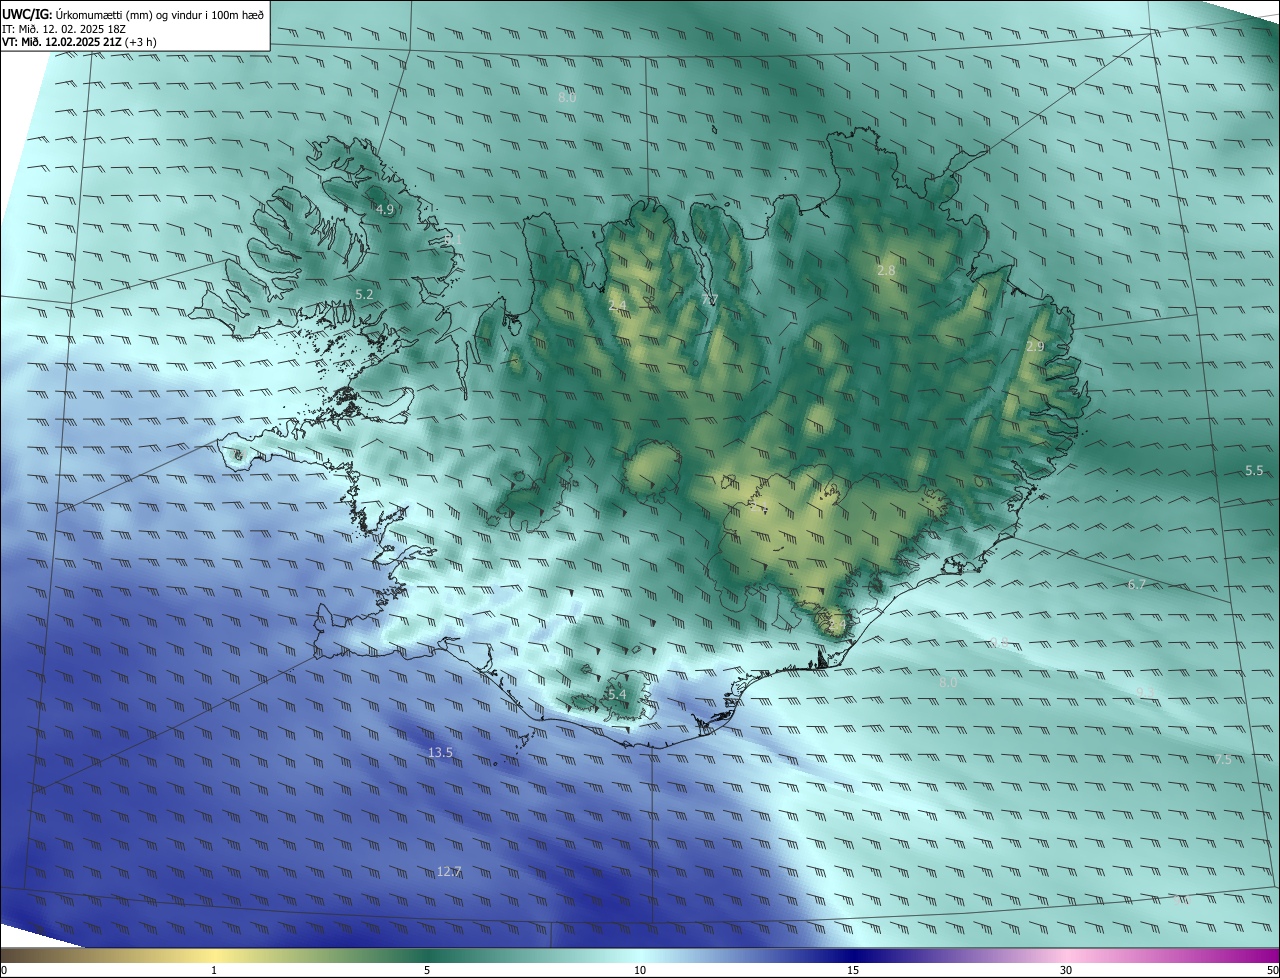
Task: Click the 2.9 value in east Iceland
Action: tap(1035, 346)
